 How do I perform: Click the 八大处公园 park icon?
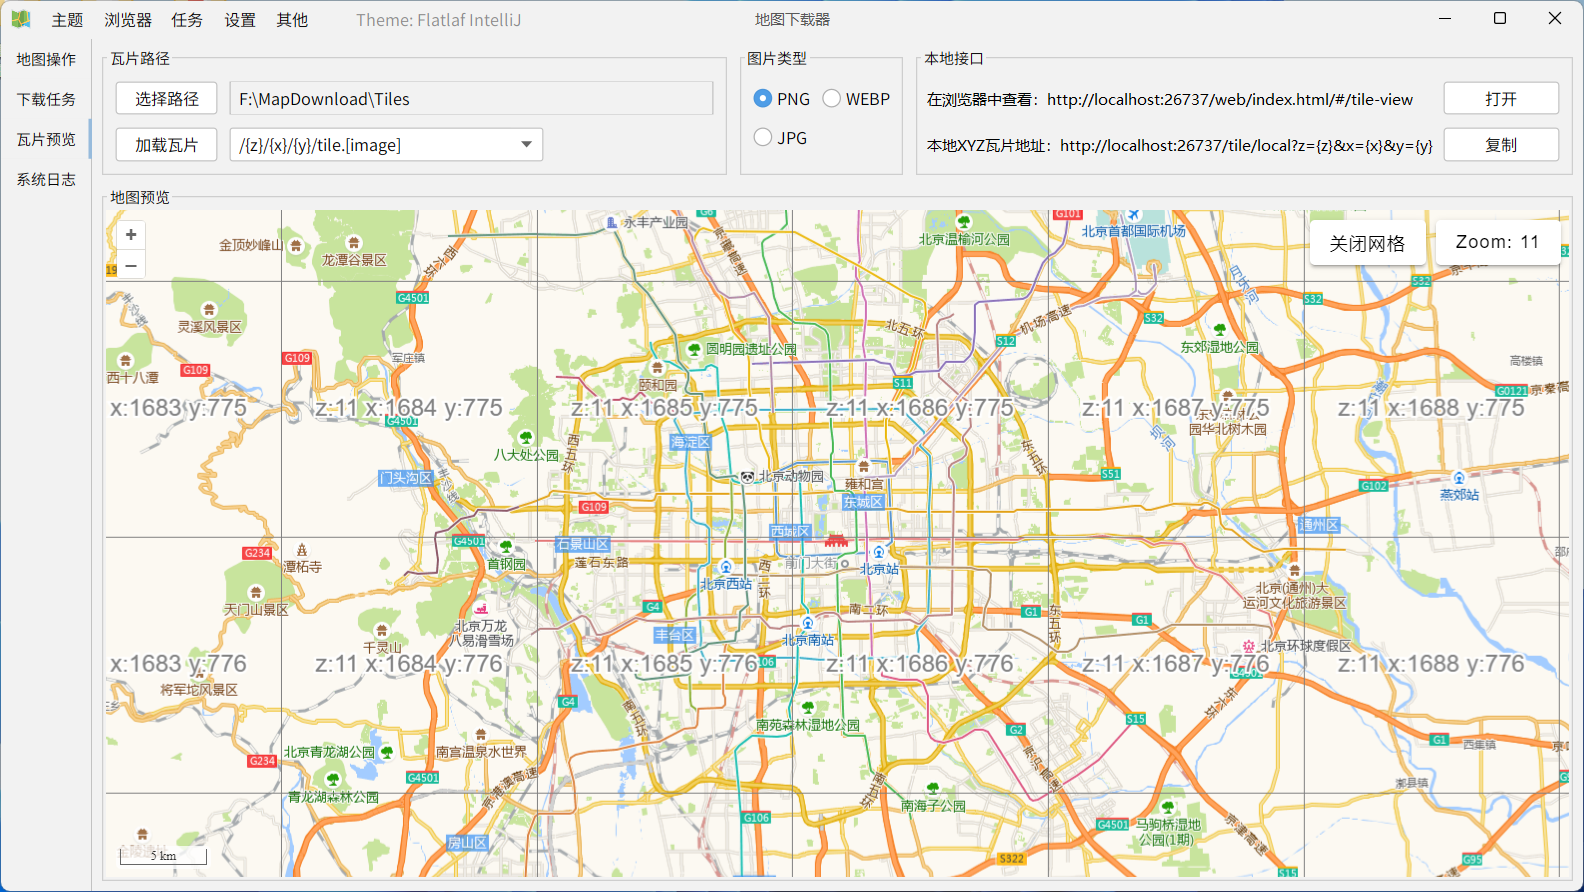(x=526, y=438)
